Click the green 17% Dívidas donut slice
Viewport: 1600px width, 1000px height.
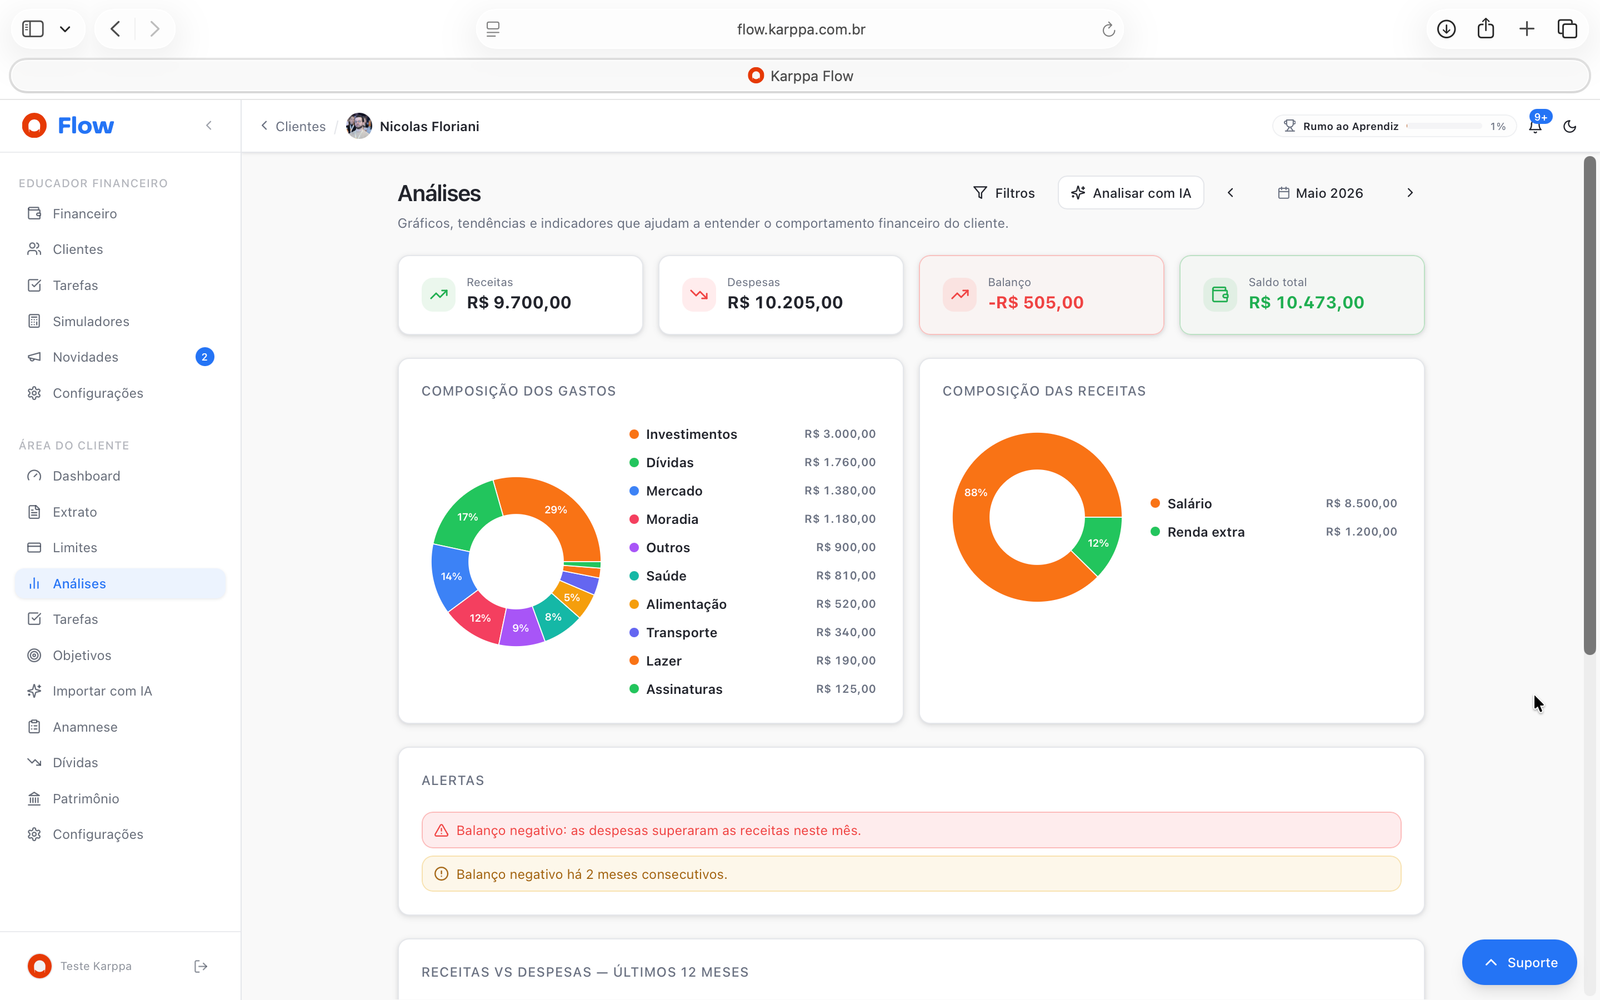pyautogui.click(x=467, y=515)
